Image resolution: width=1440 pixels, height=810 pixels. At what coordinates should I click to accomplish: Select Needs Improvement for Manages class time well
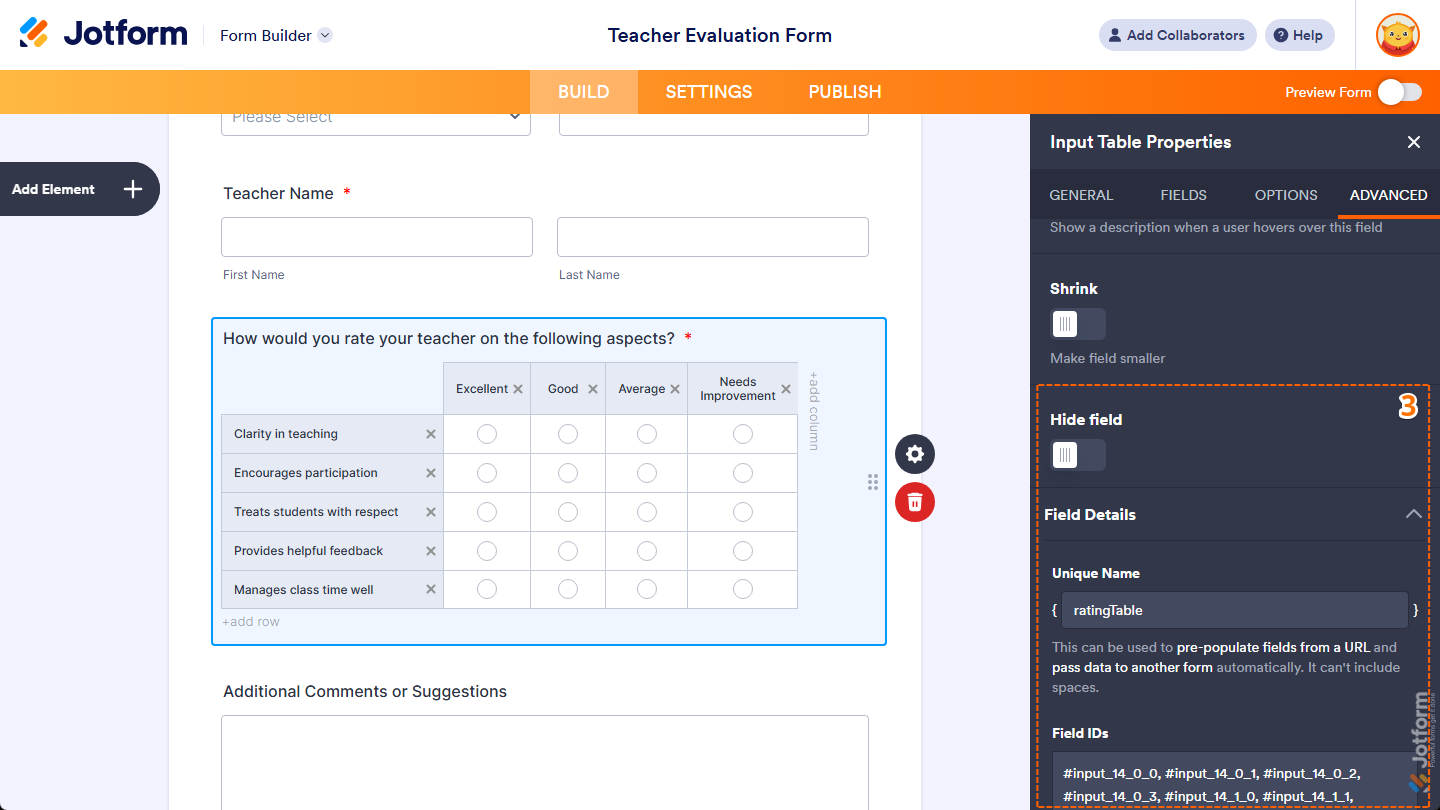pos(743,590)
